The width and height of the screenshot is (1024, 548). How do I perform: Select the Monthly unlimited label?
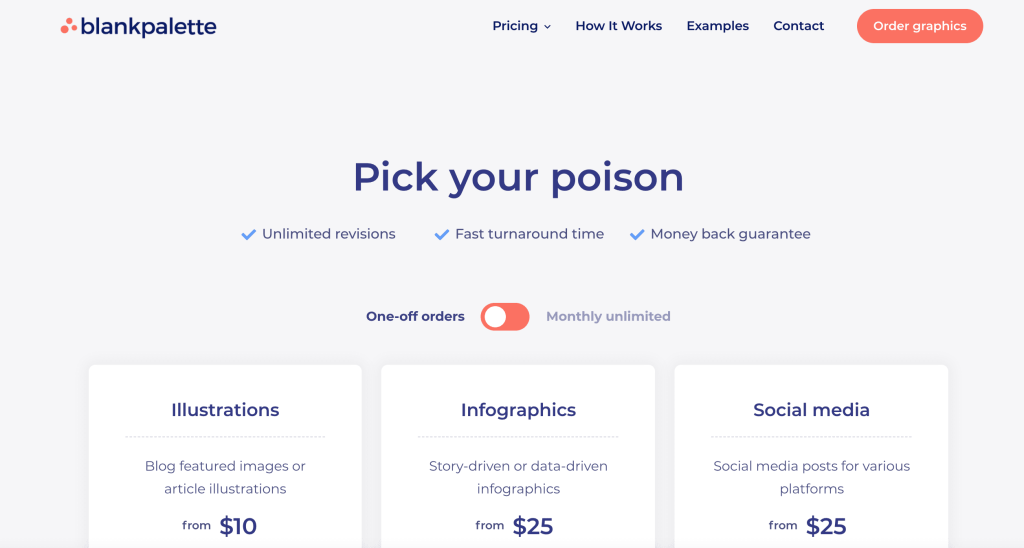pos(608,316)
